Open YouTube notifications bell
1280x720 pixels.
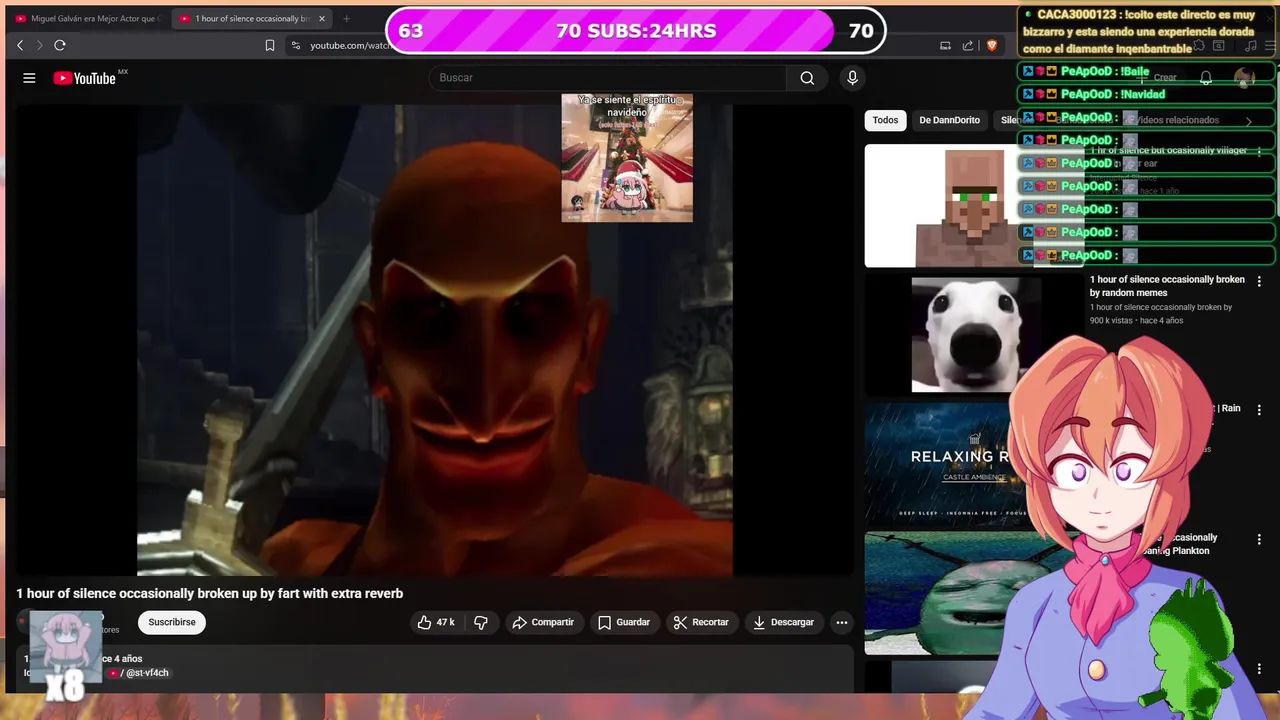click(1206, 78)
